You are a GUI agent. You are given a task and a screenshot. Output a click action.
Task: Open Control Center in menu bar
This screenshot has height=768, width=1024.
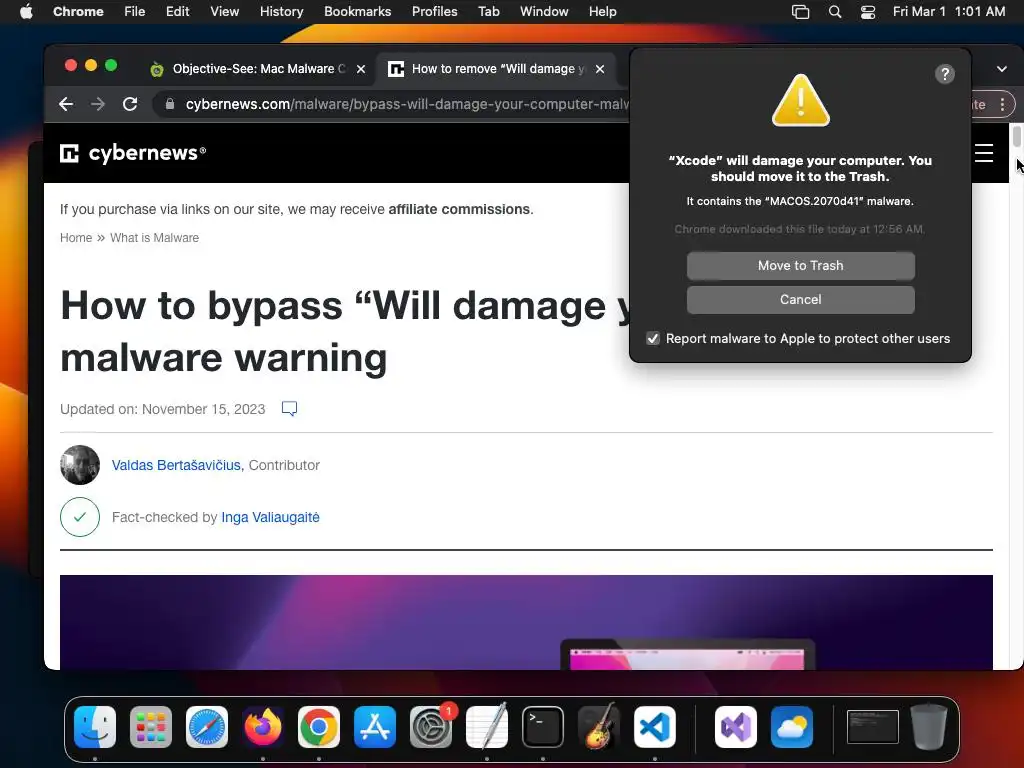[x=868, y=11]
